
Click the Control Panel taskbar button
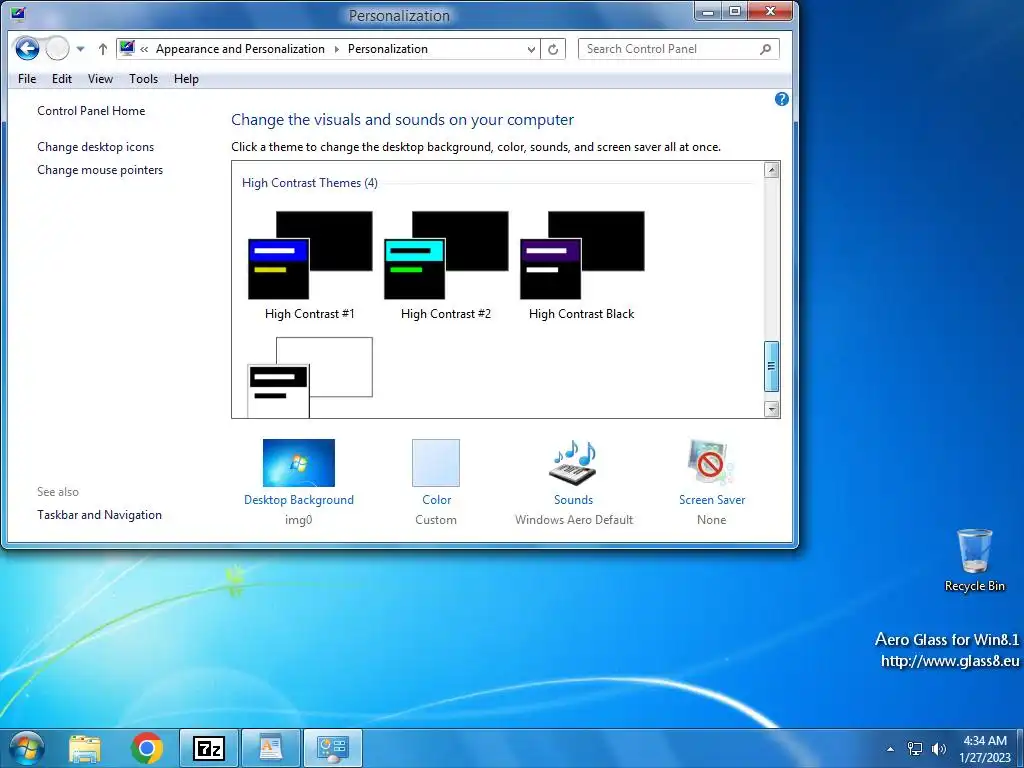pyautogui.click(x=332, y=748)
